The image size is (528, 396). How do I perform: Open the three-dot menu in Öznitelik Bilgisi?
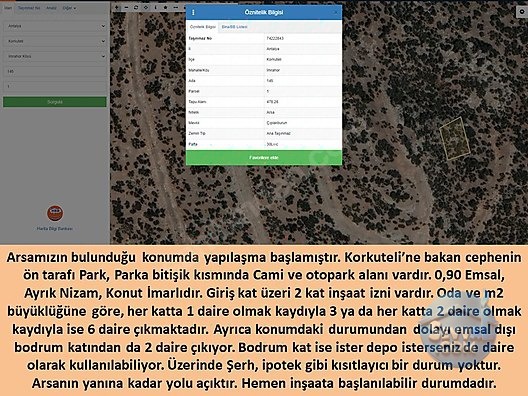click(x=193, y=12)
